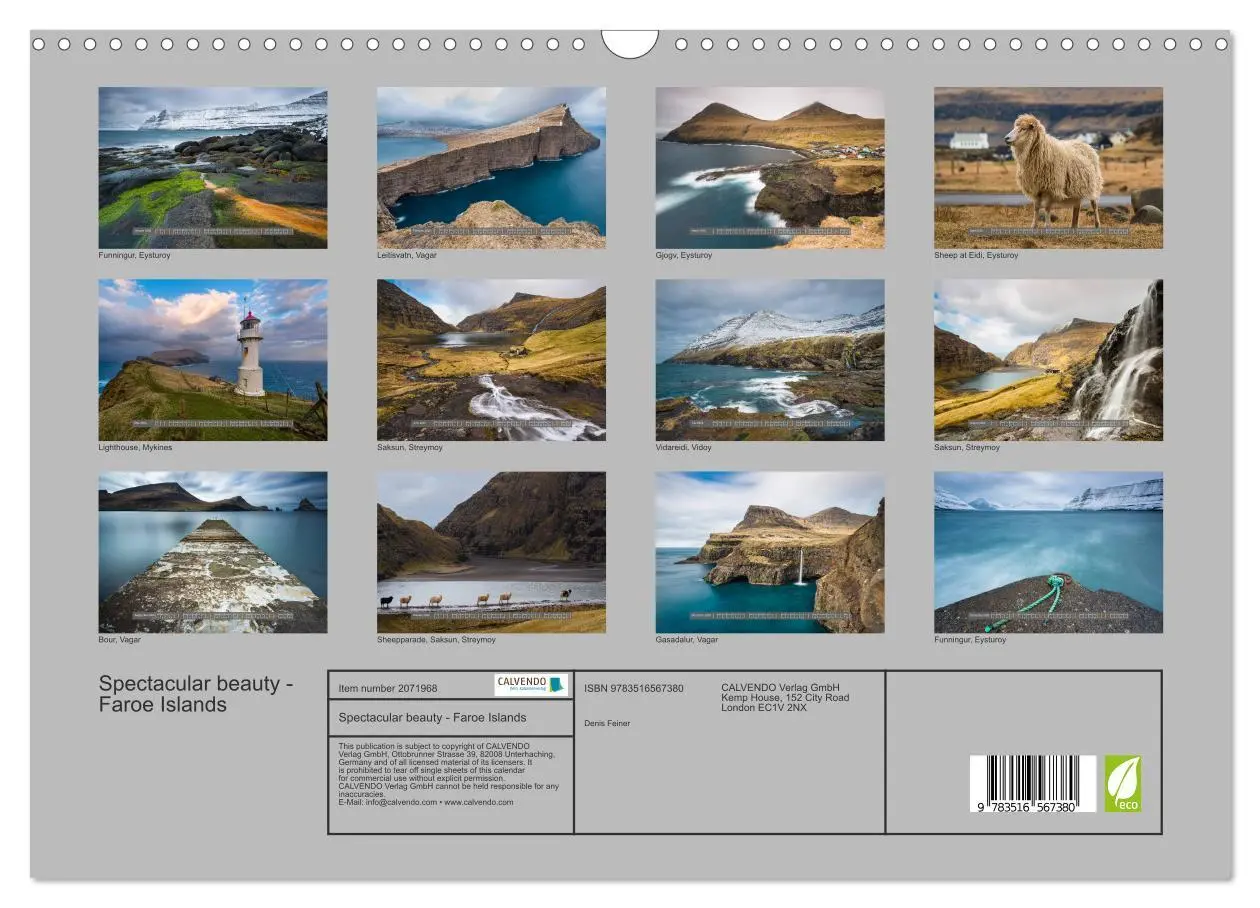The height and width of the screenshot is (908, 1260).
Task: Click the CALVENDO logo beside item number
Action: (531, 685)
